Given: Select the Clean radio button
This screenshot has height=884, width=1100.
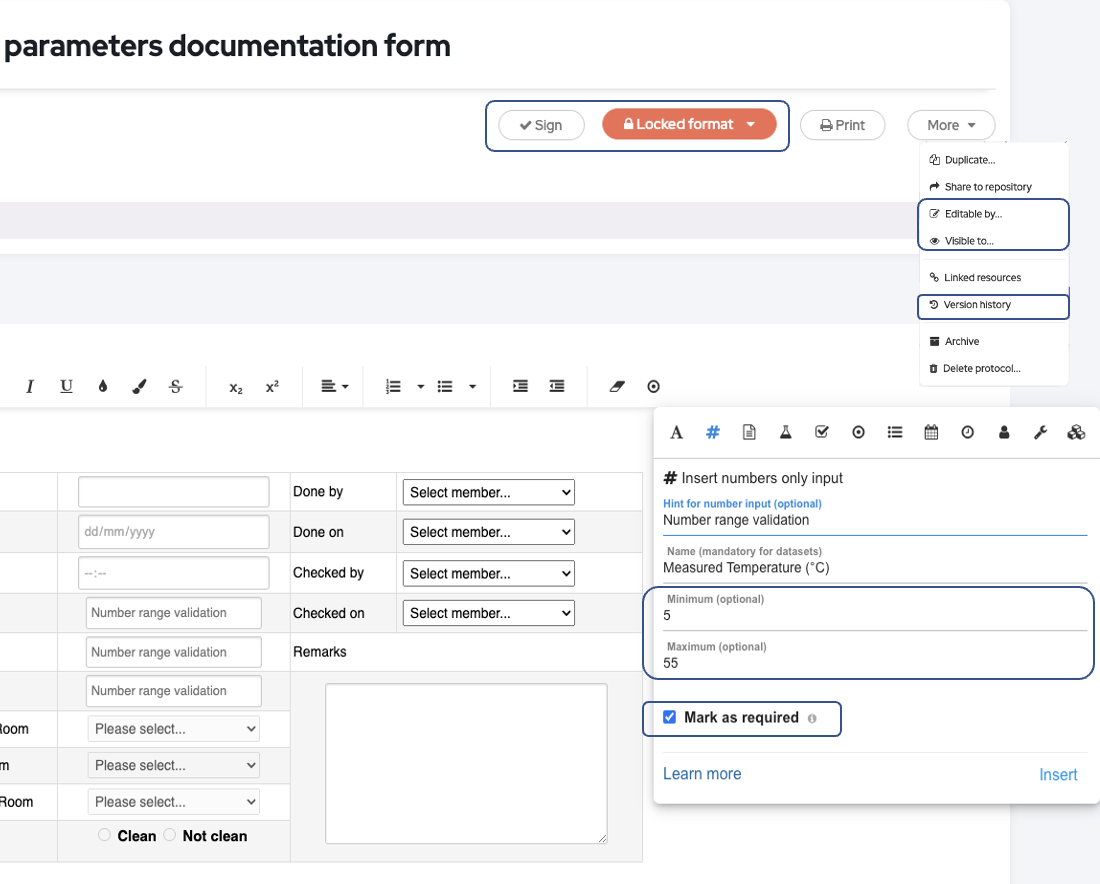Looking at the screenshot, I should 105,835.
